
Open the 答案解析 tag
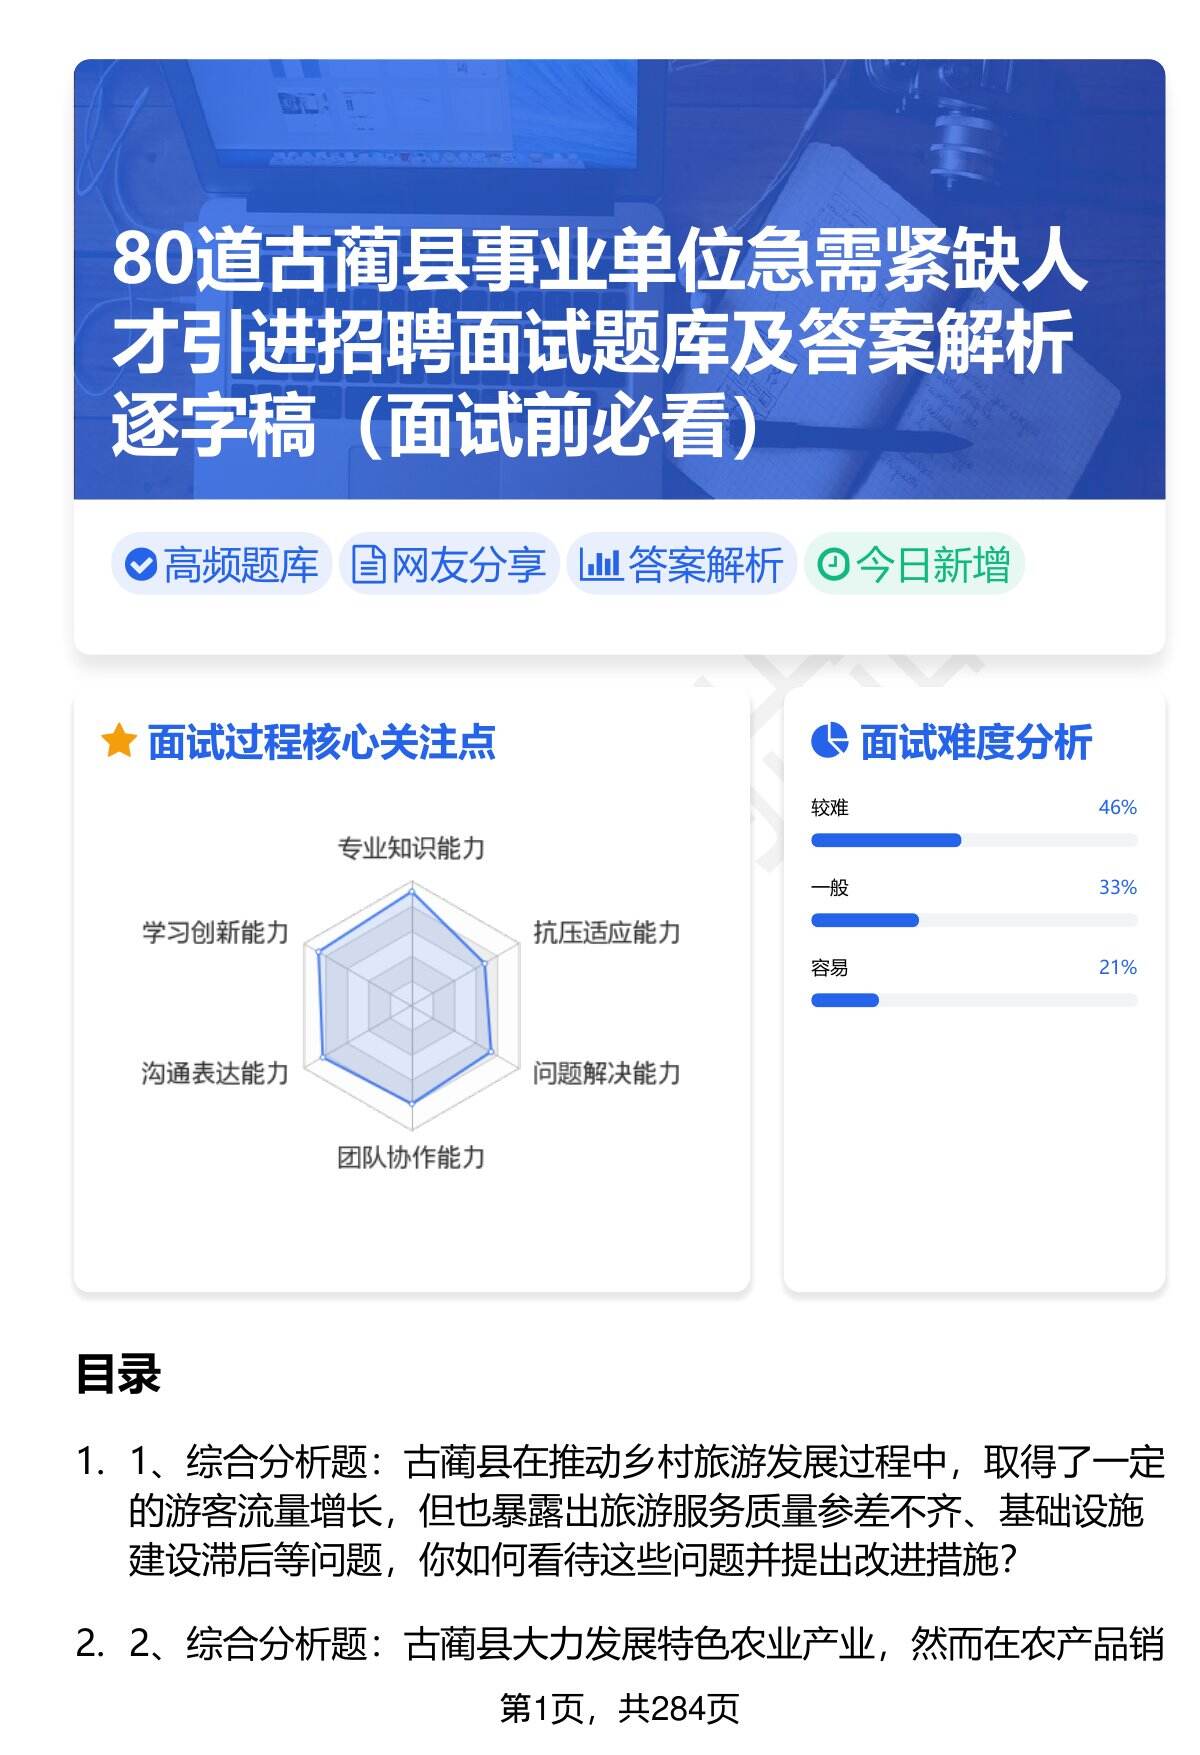point(683,565)
